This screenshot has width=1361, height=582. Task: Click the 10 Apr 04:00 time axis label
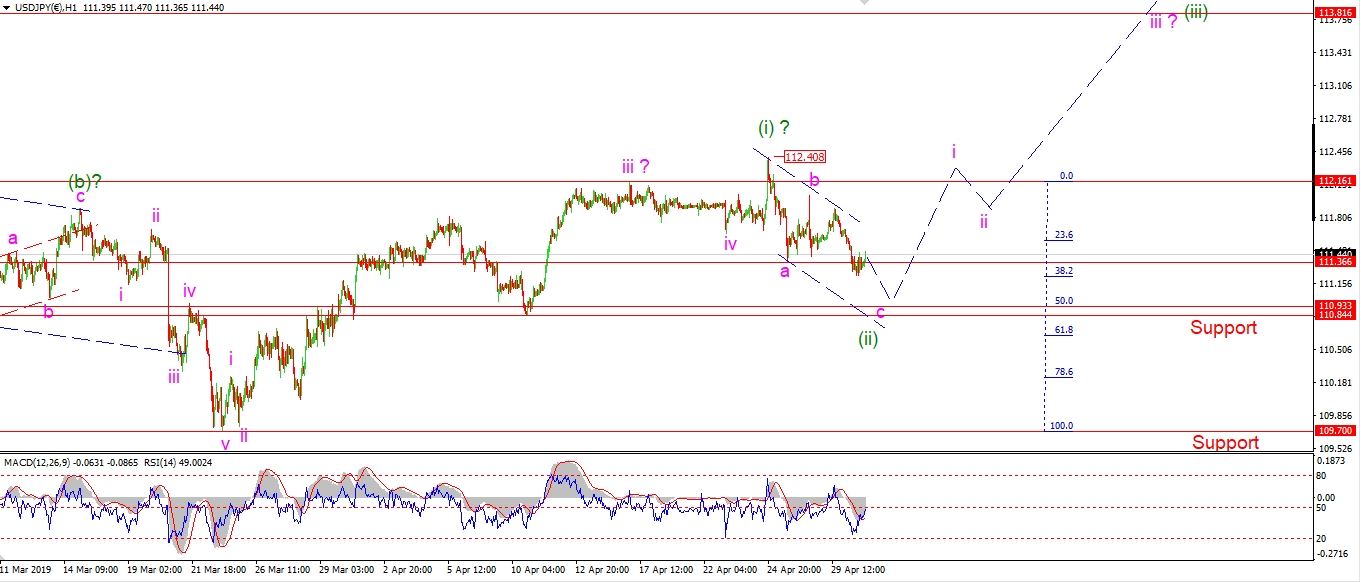(536, 569)
